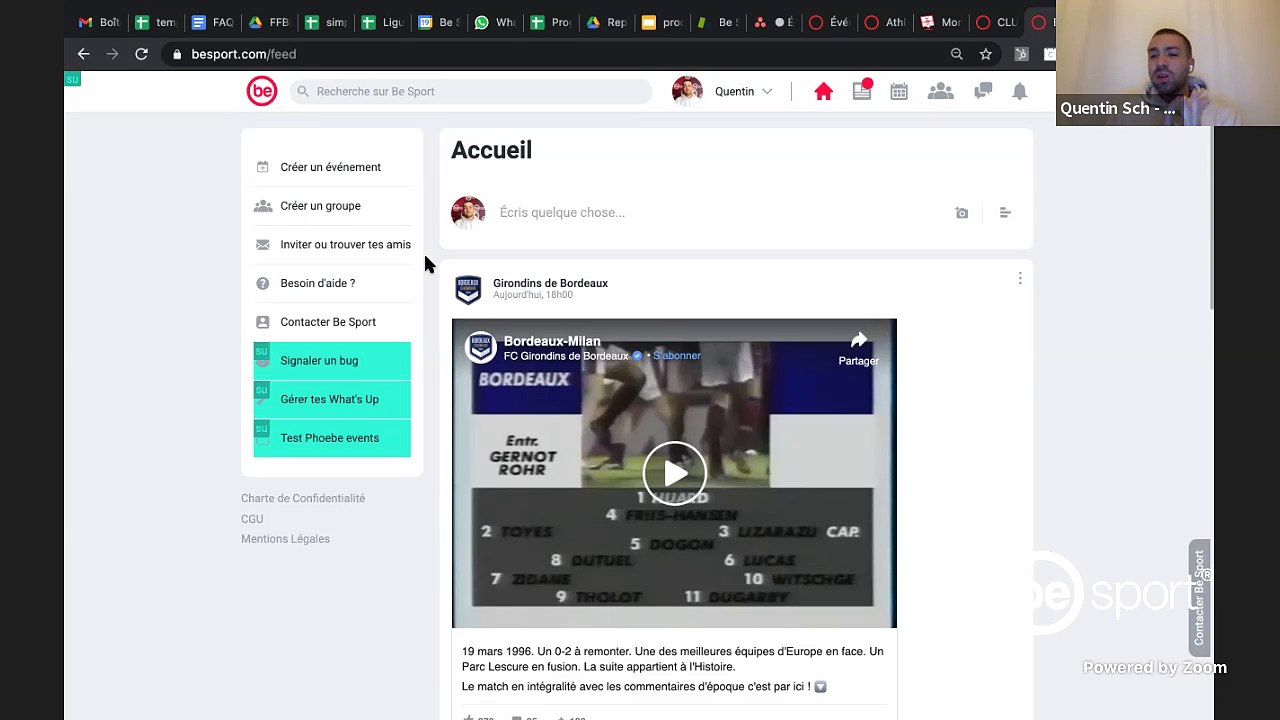Switch to the FAQ document tab

click(x=212, y=22)
